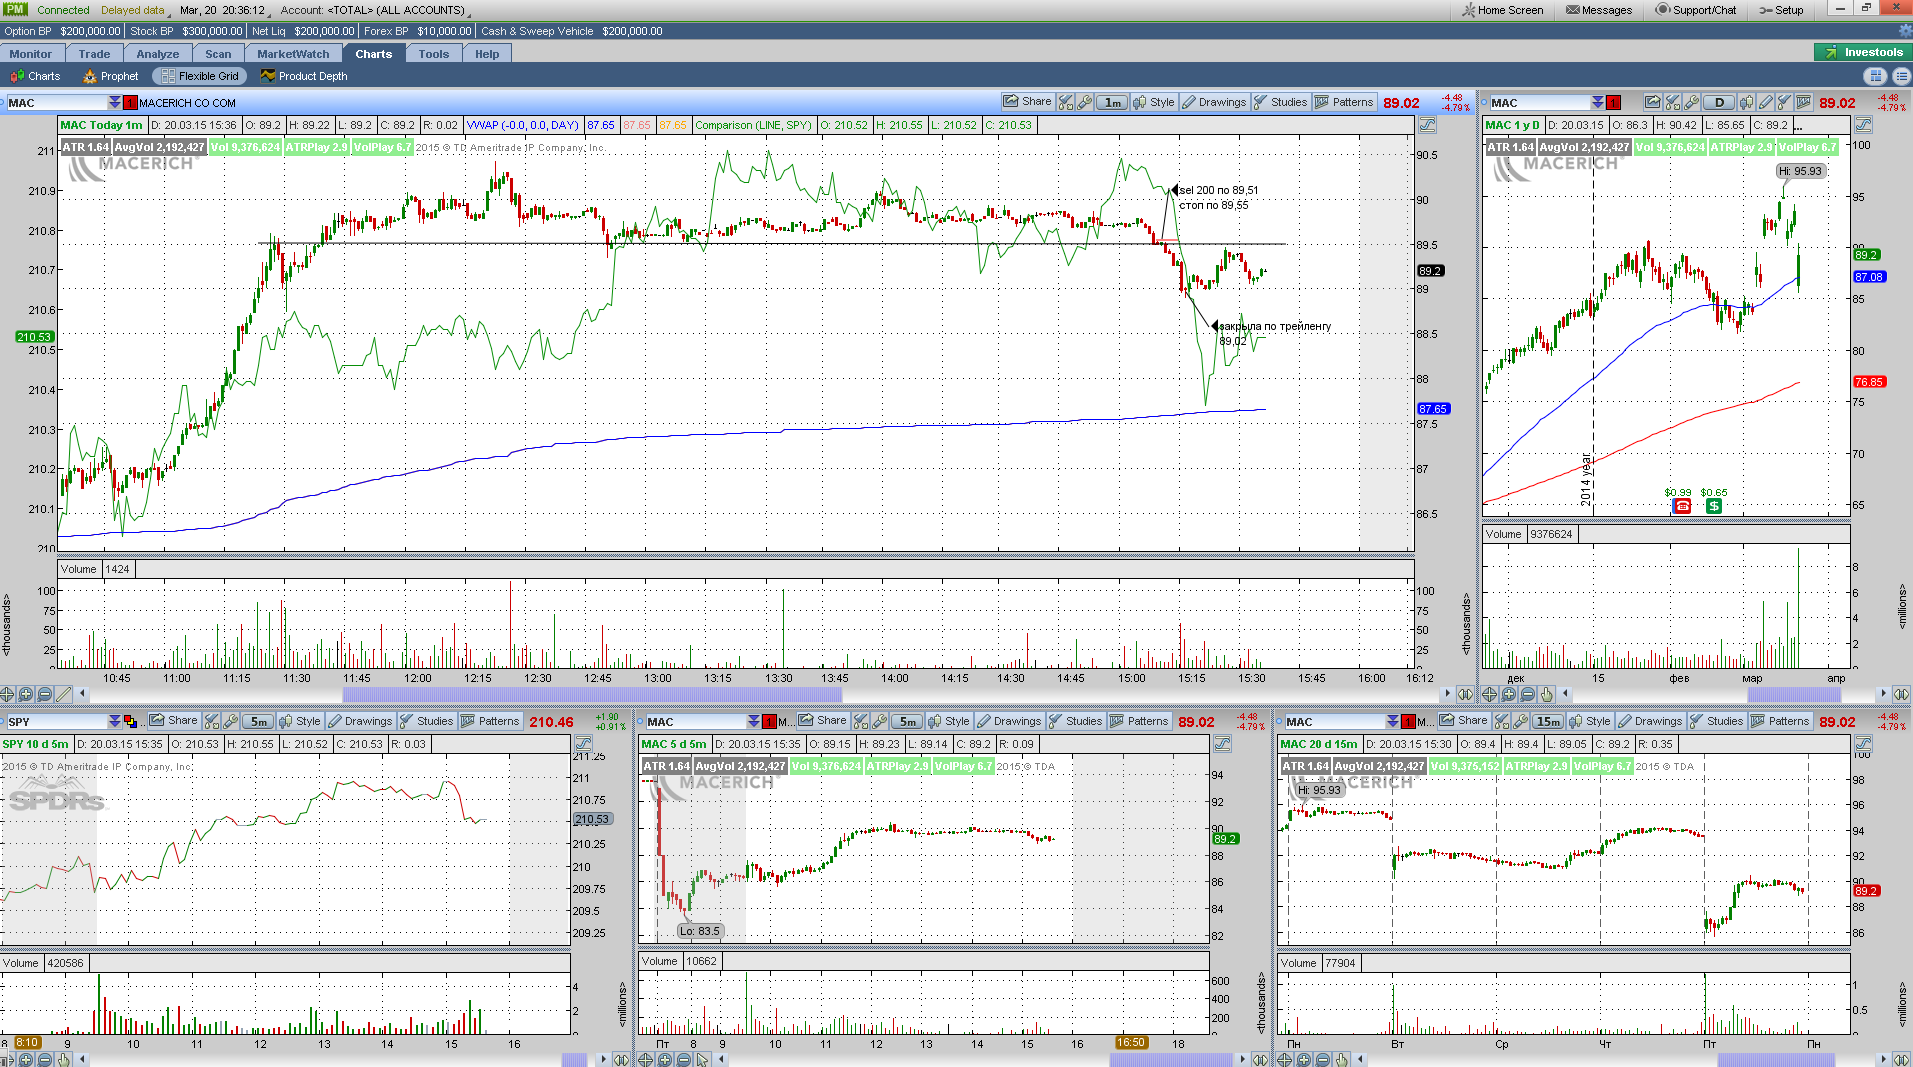Open the Help tab
Screen dimensions: 1913x1067
pos(487,54)
